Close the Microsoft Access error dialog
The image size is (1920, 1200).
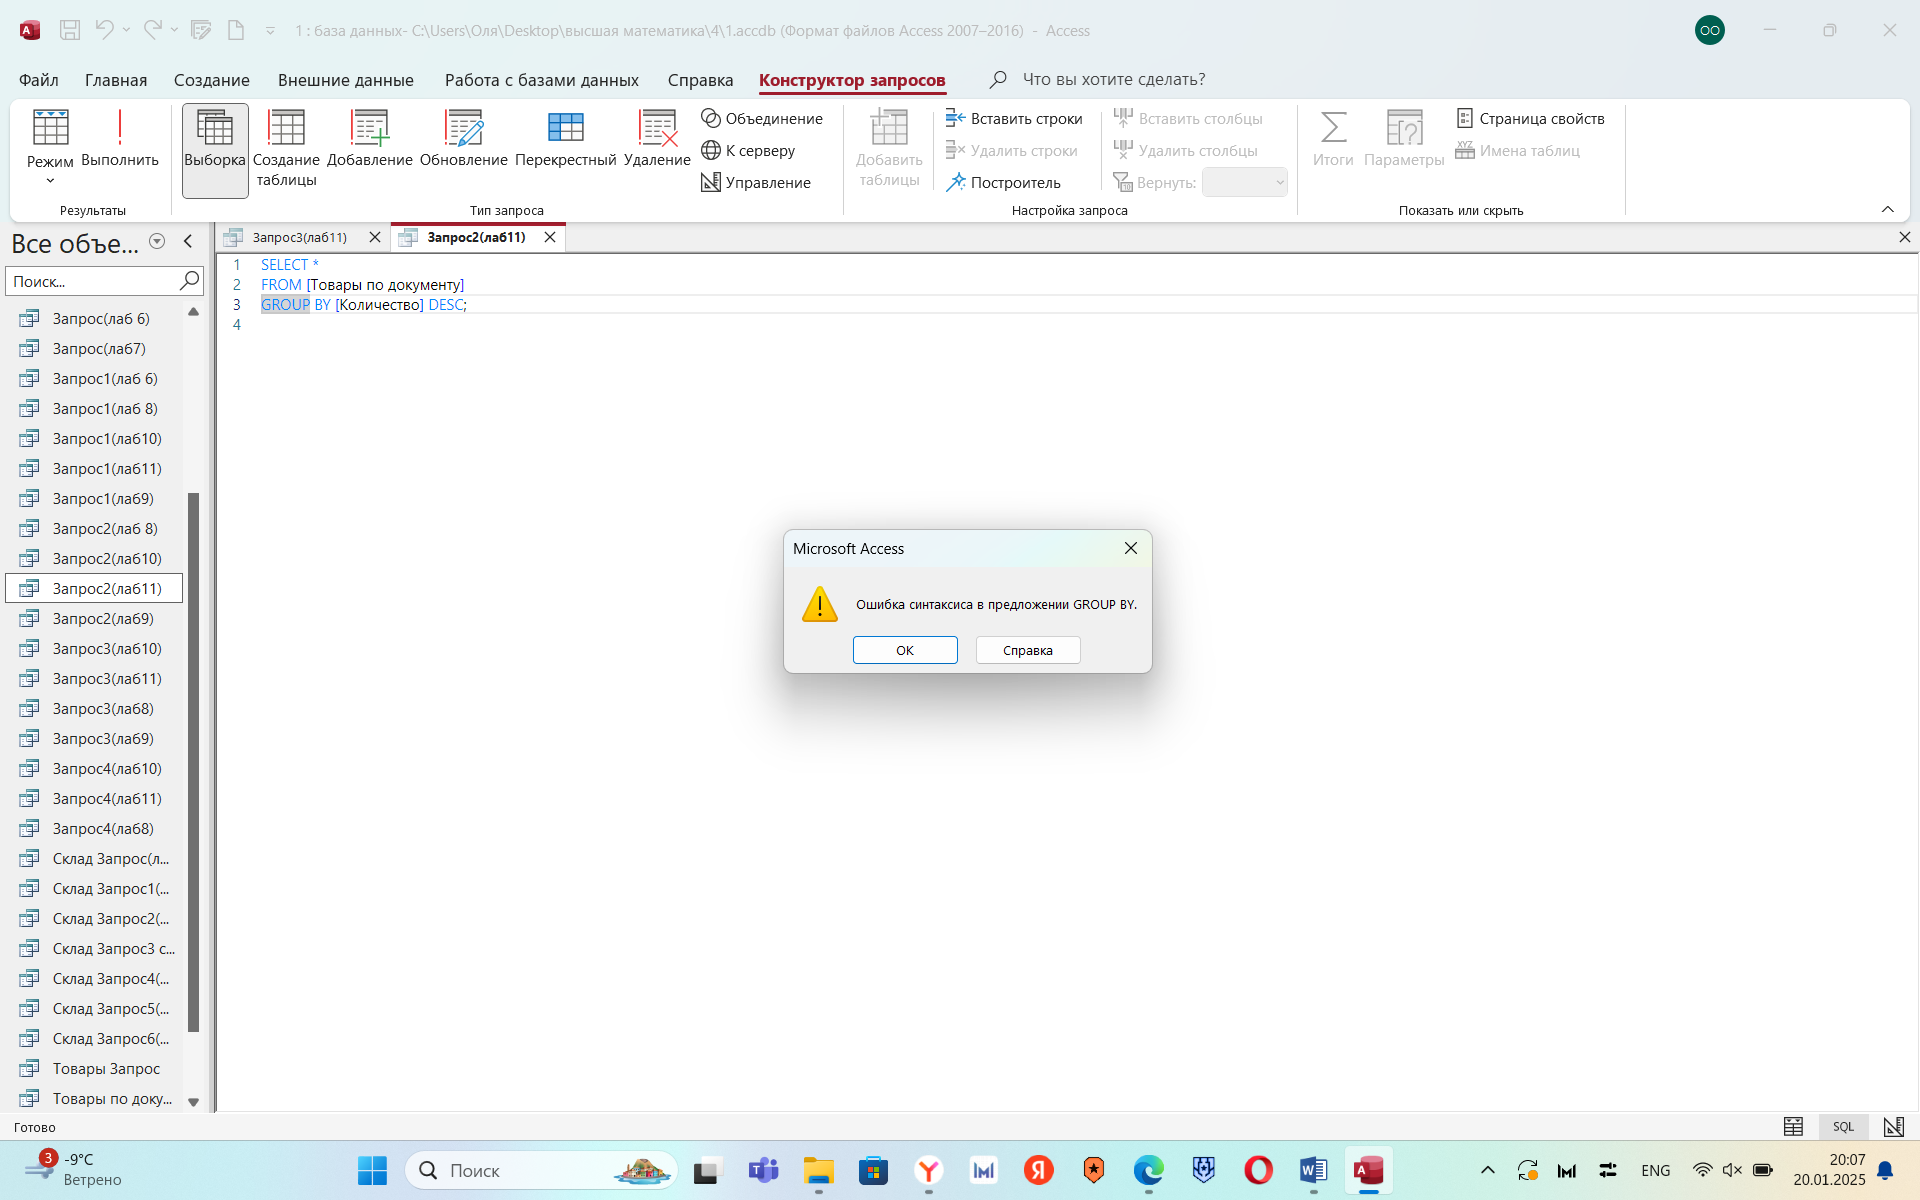pyautogui.click(x=1131, y=548)
